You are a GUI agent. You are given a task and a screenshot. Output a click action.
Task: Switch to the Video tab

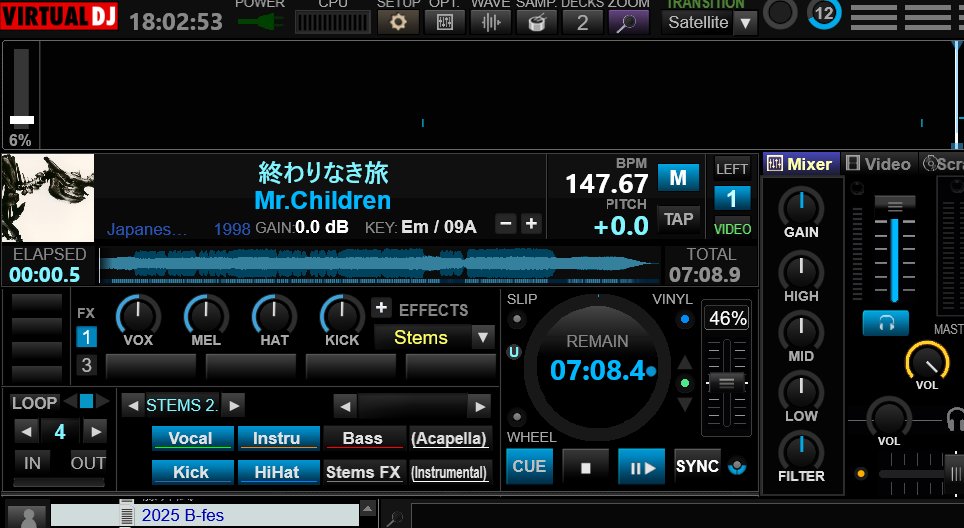[879, 164]
